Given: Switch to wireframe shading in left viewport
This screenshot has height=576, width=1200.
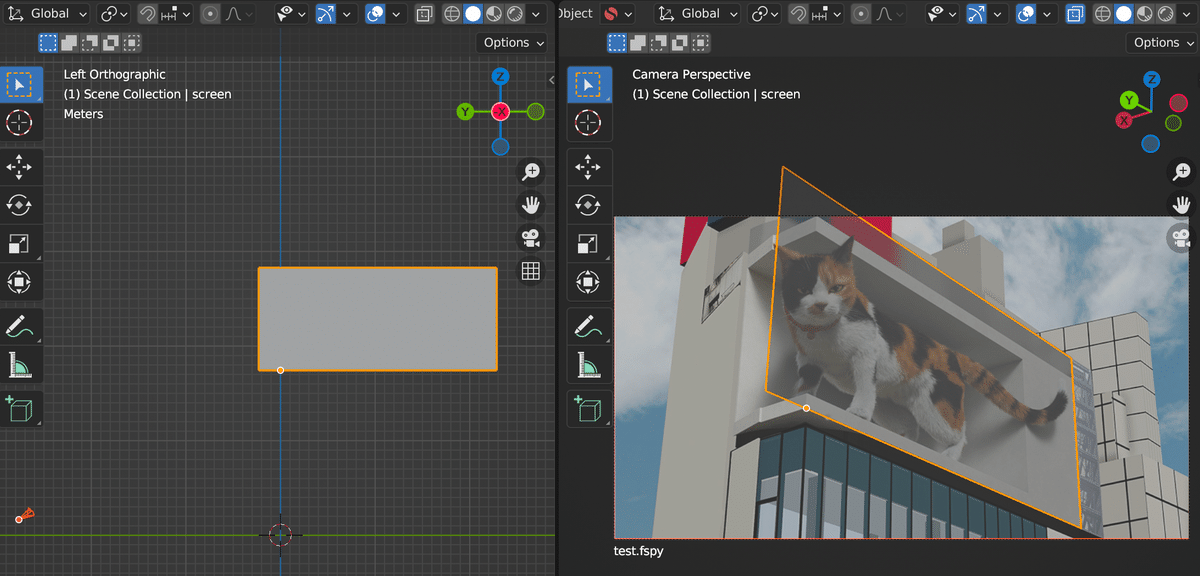Looking at the screenshot, I should (x=451, y=14).
